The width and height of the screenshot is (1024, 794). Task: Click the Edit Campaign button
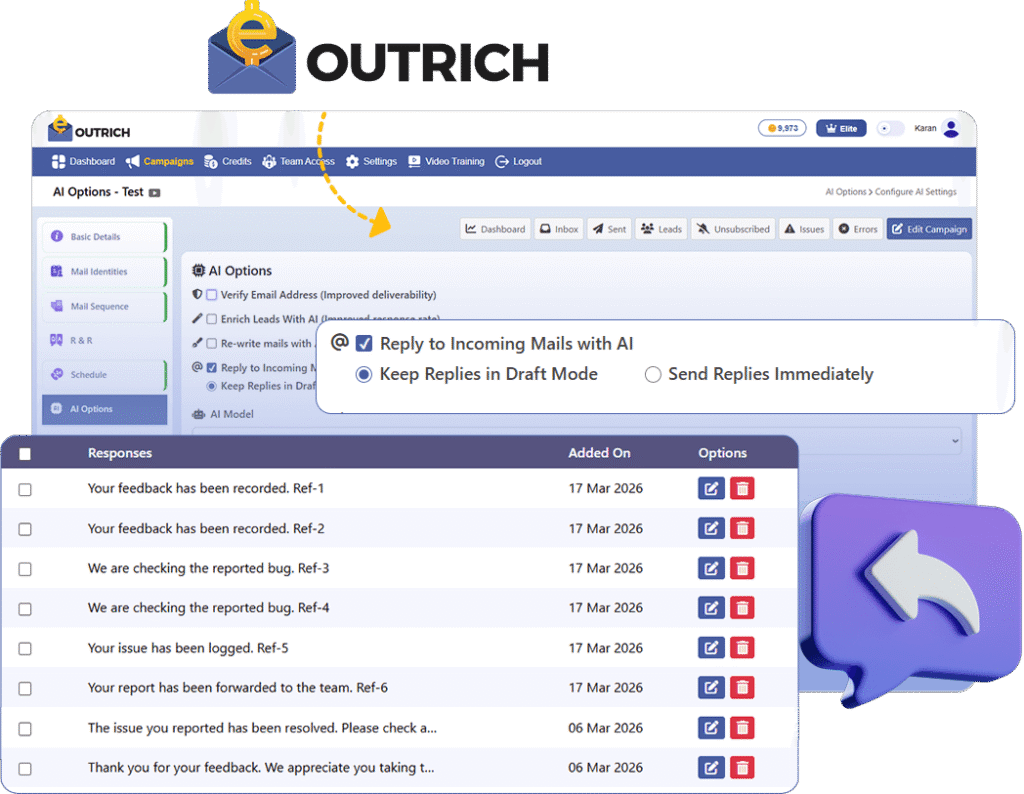[929, 229]
